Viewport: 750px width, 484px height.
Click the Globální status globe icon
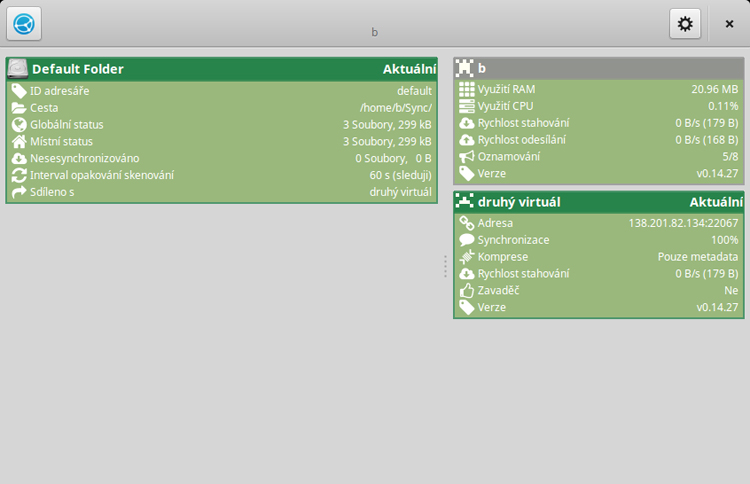pos(19,125)
